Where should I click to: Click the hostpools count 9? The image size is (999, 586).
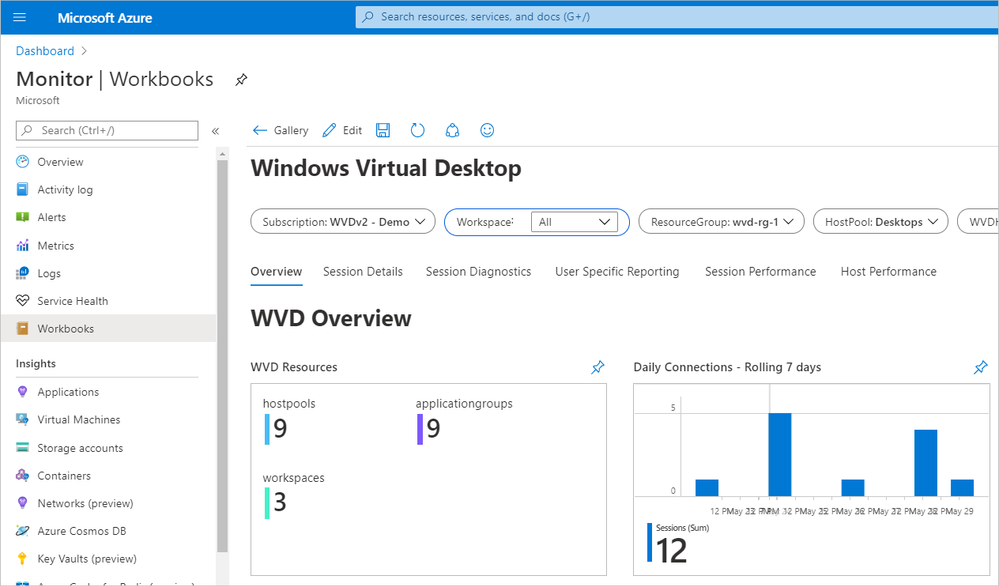point(280,429)
